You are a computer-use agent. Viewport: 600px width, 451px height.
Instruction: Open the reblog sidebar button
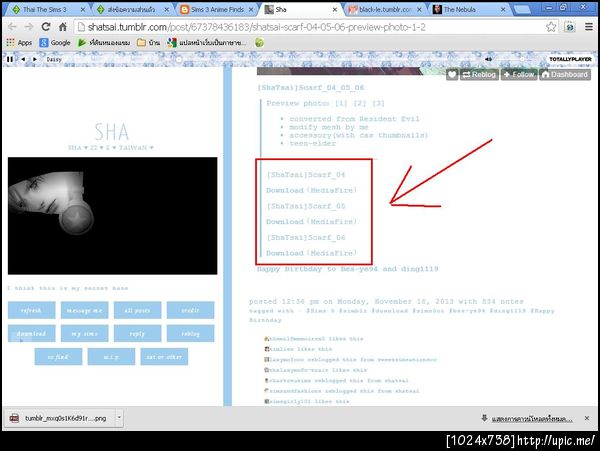[x=191, y=334]
